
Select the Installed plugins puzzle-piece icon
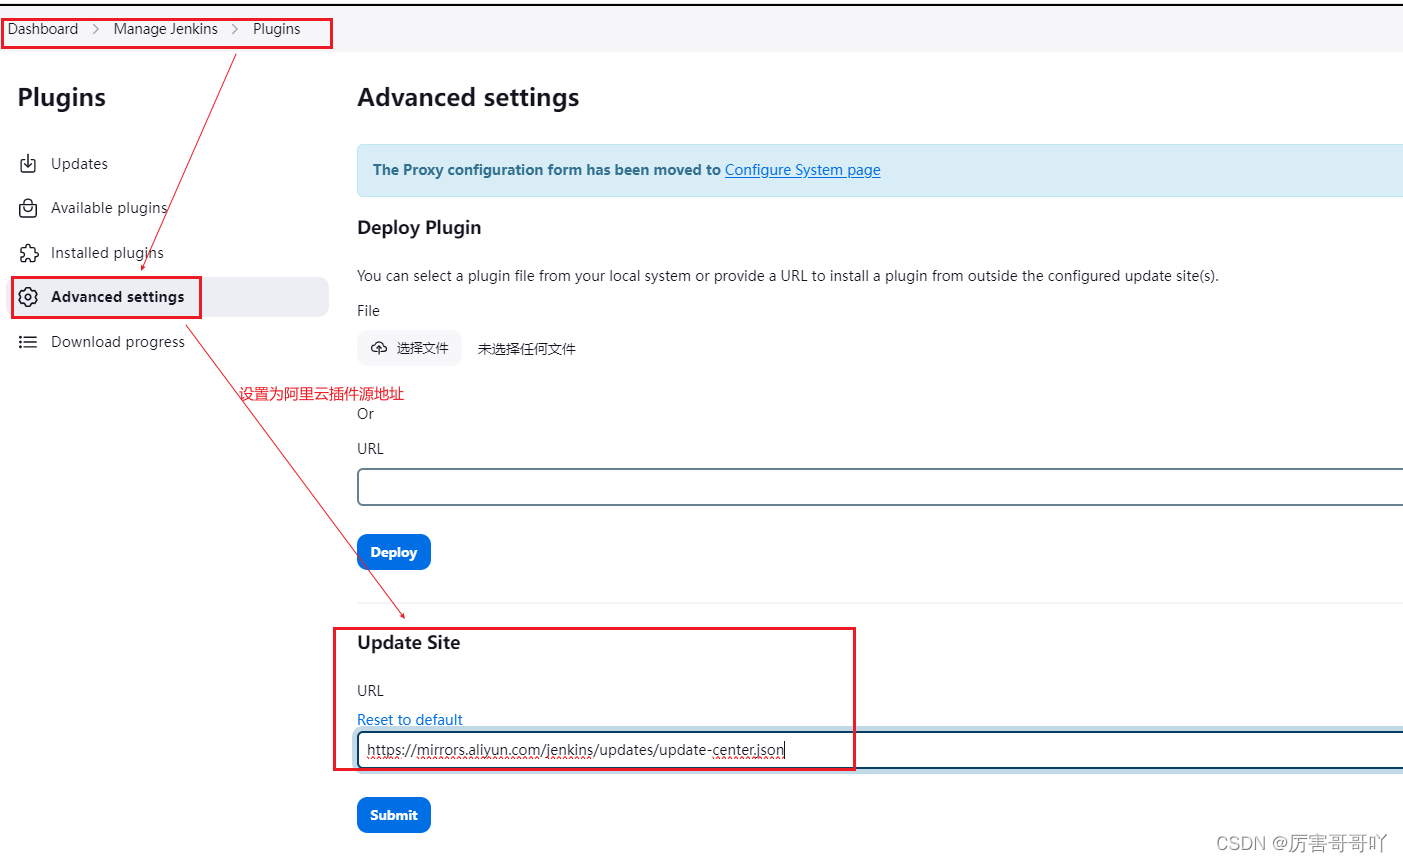28,252
